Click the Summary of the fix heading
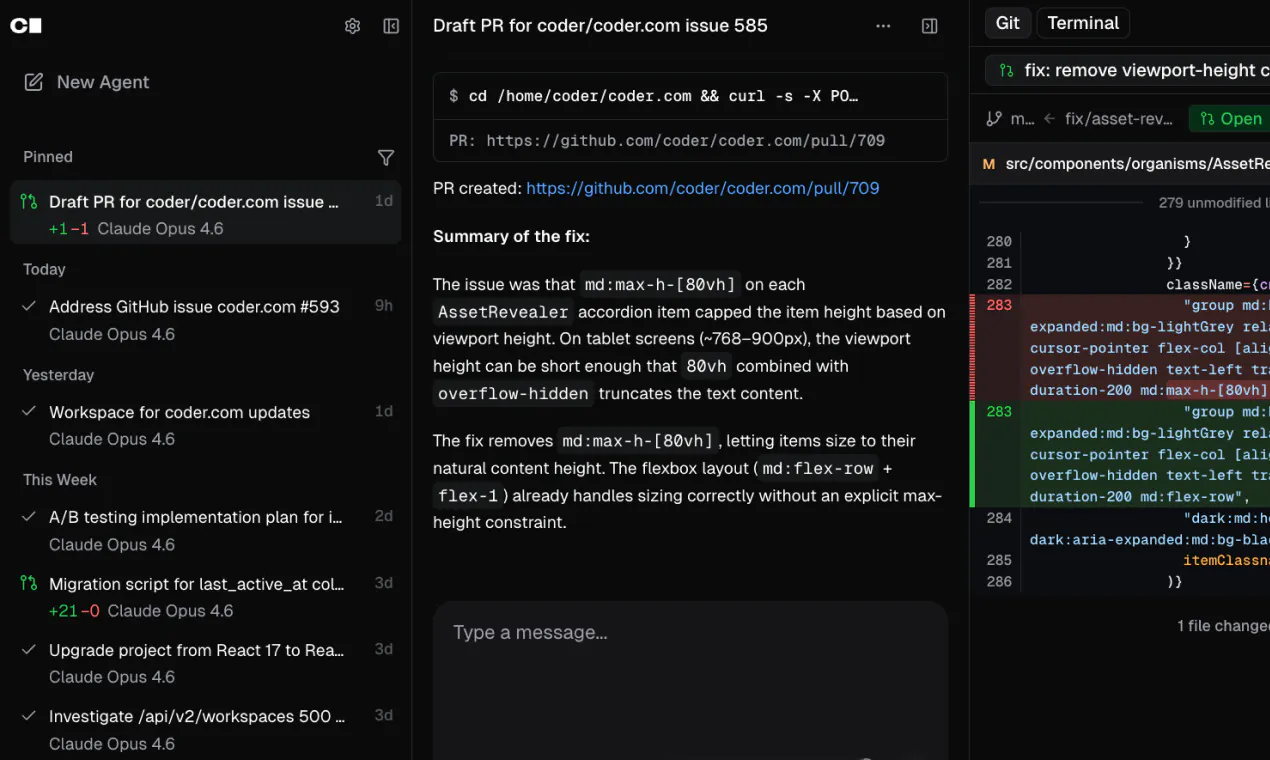The height and width of the screenshot is (760, 1270). pos(511,236)
